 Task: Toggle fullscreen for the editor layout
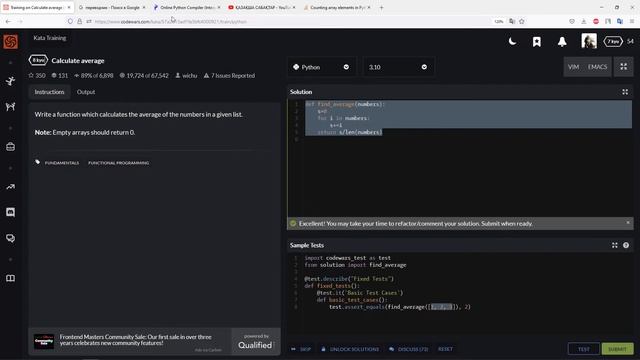pos(624,67)
